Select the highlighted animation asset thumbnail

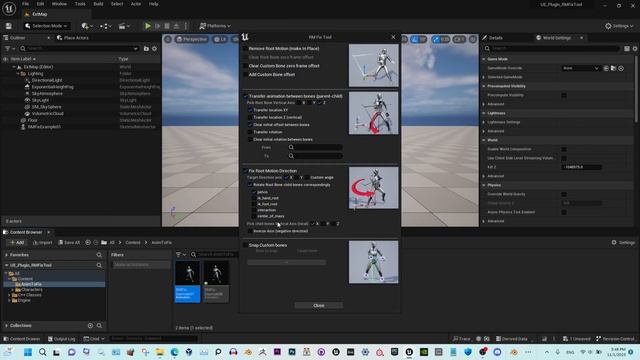188,282
